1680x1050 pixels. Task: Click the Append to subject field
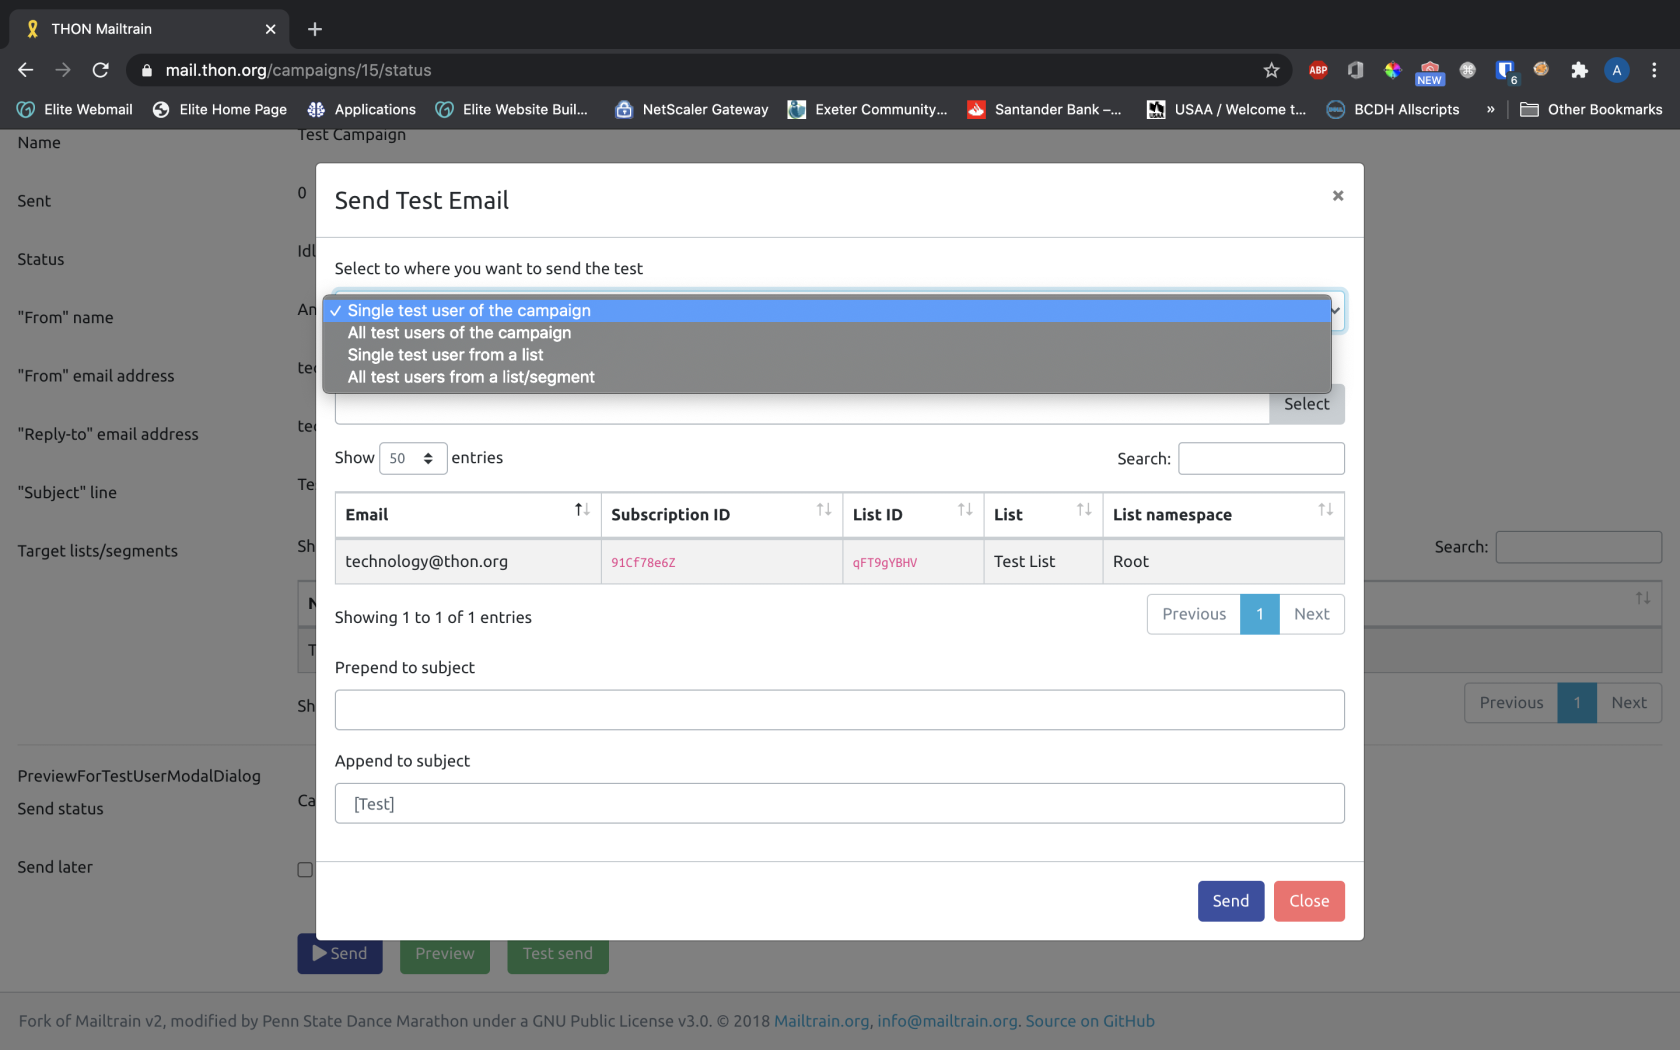pyautogui.click(x=839, y=803)
